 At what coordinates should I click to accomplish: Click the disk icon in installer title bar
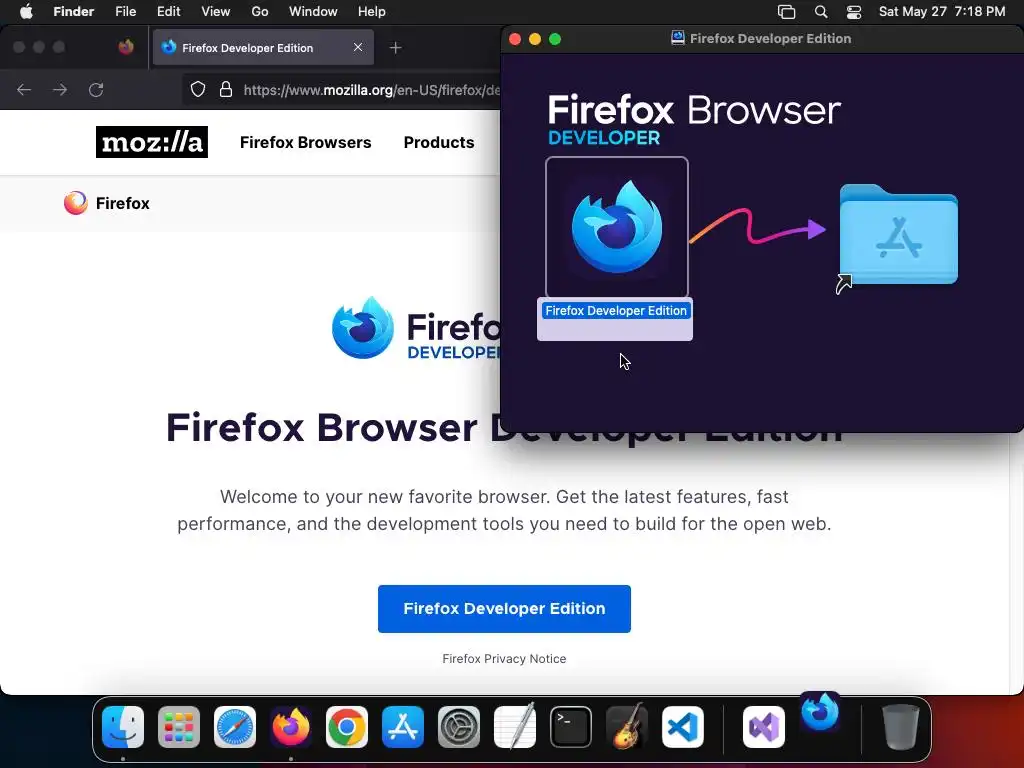tap(678, 38)
